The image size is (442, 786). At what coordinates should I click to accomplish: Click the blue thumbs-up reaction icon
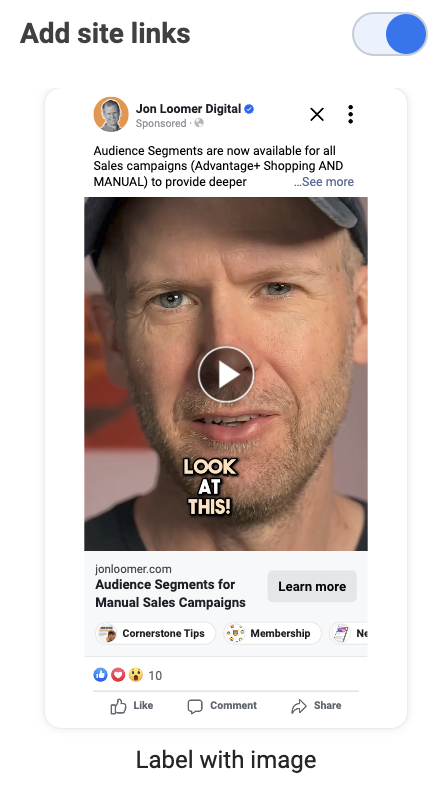pyautogui.click(x=101, y=675)
